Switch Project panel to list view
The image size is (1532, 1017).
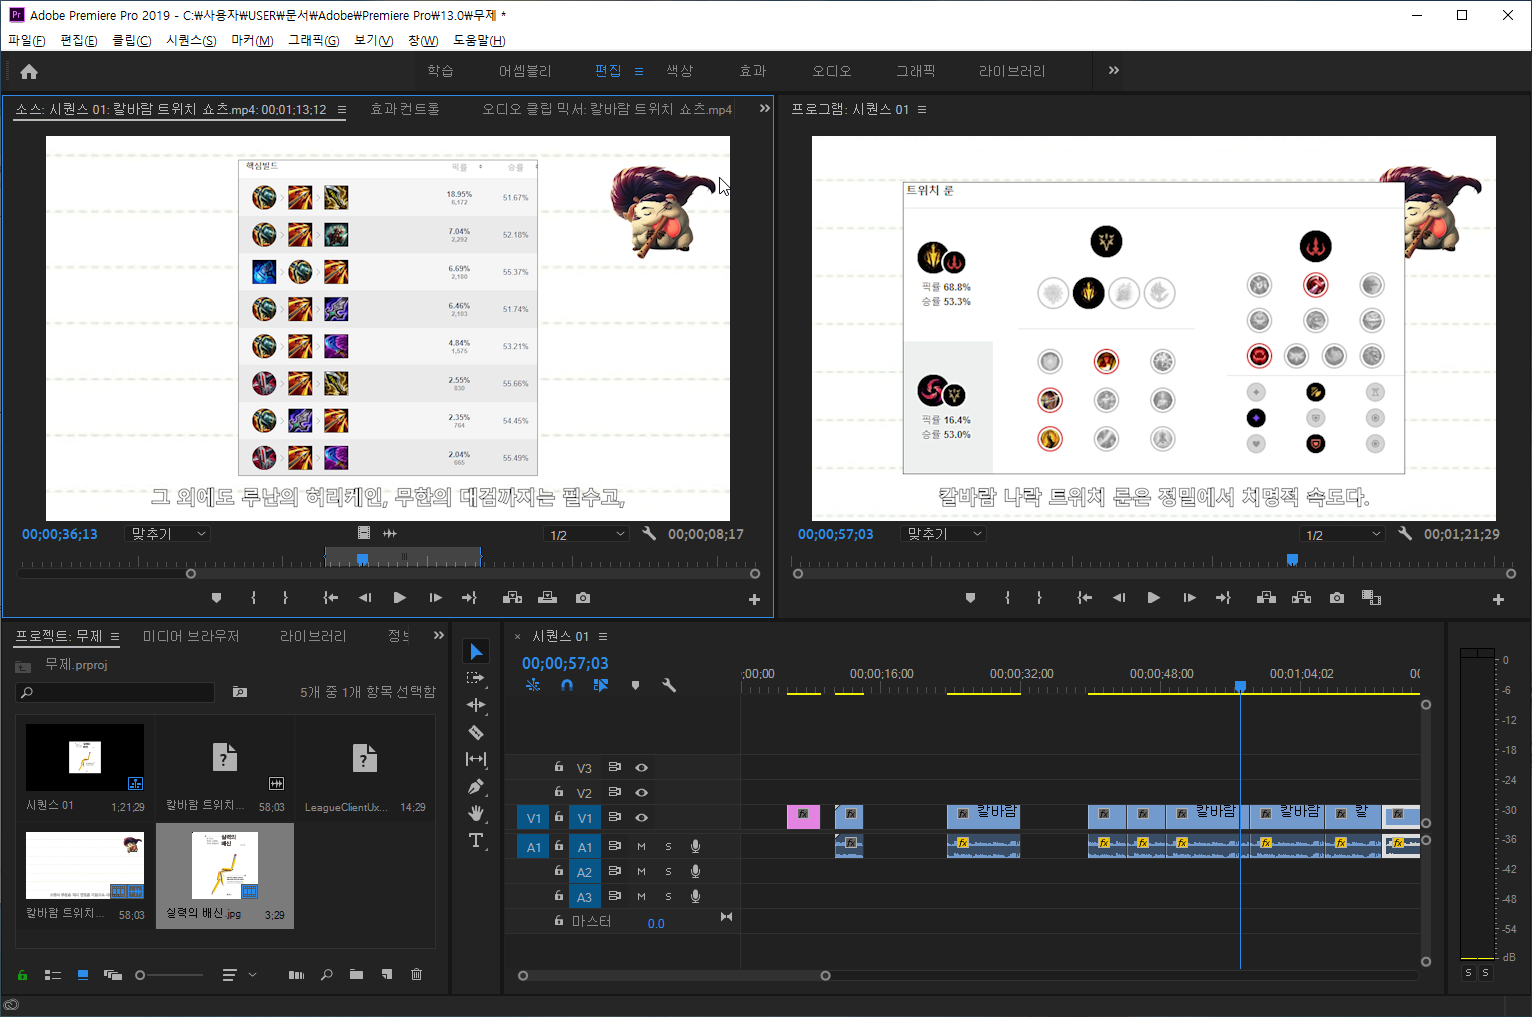click(53, 975)
